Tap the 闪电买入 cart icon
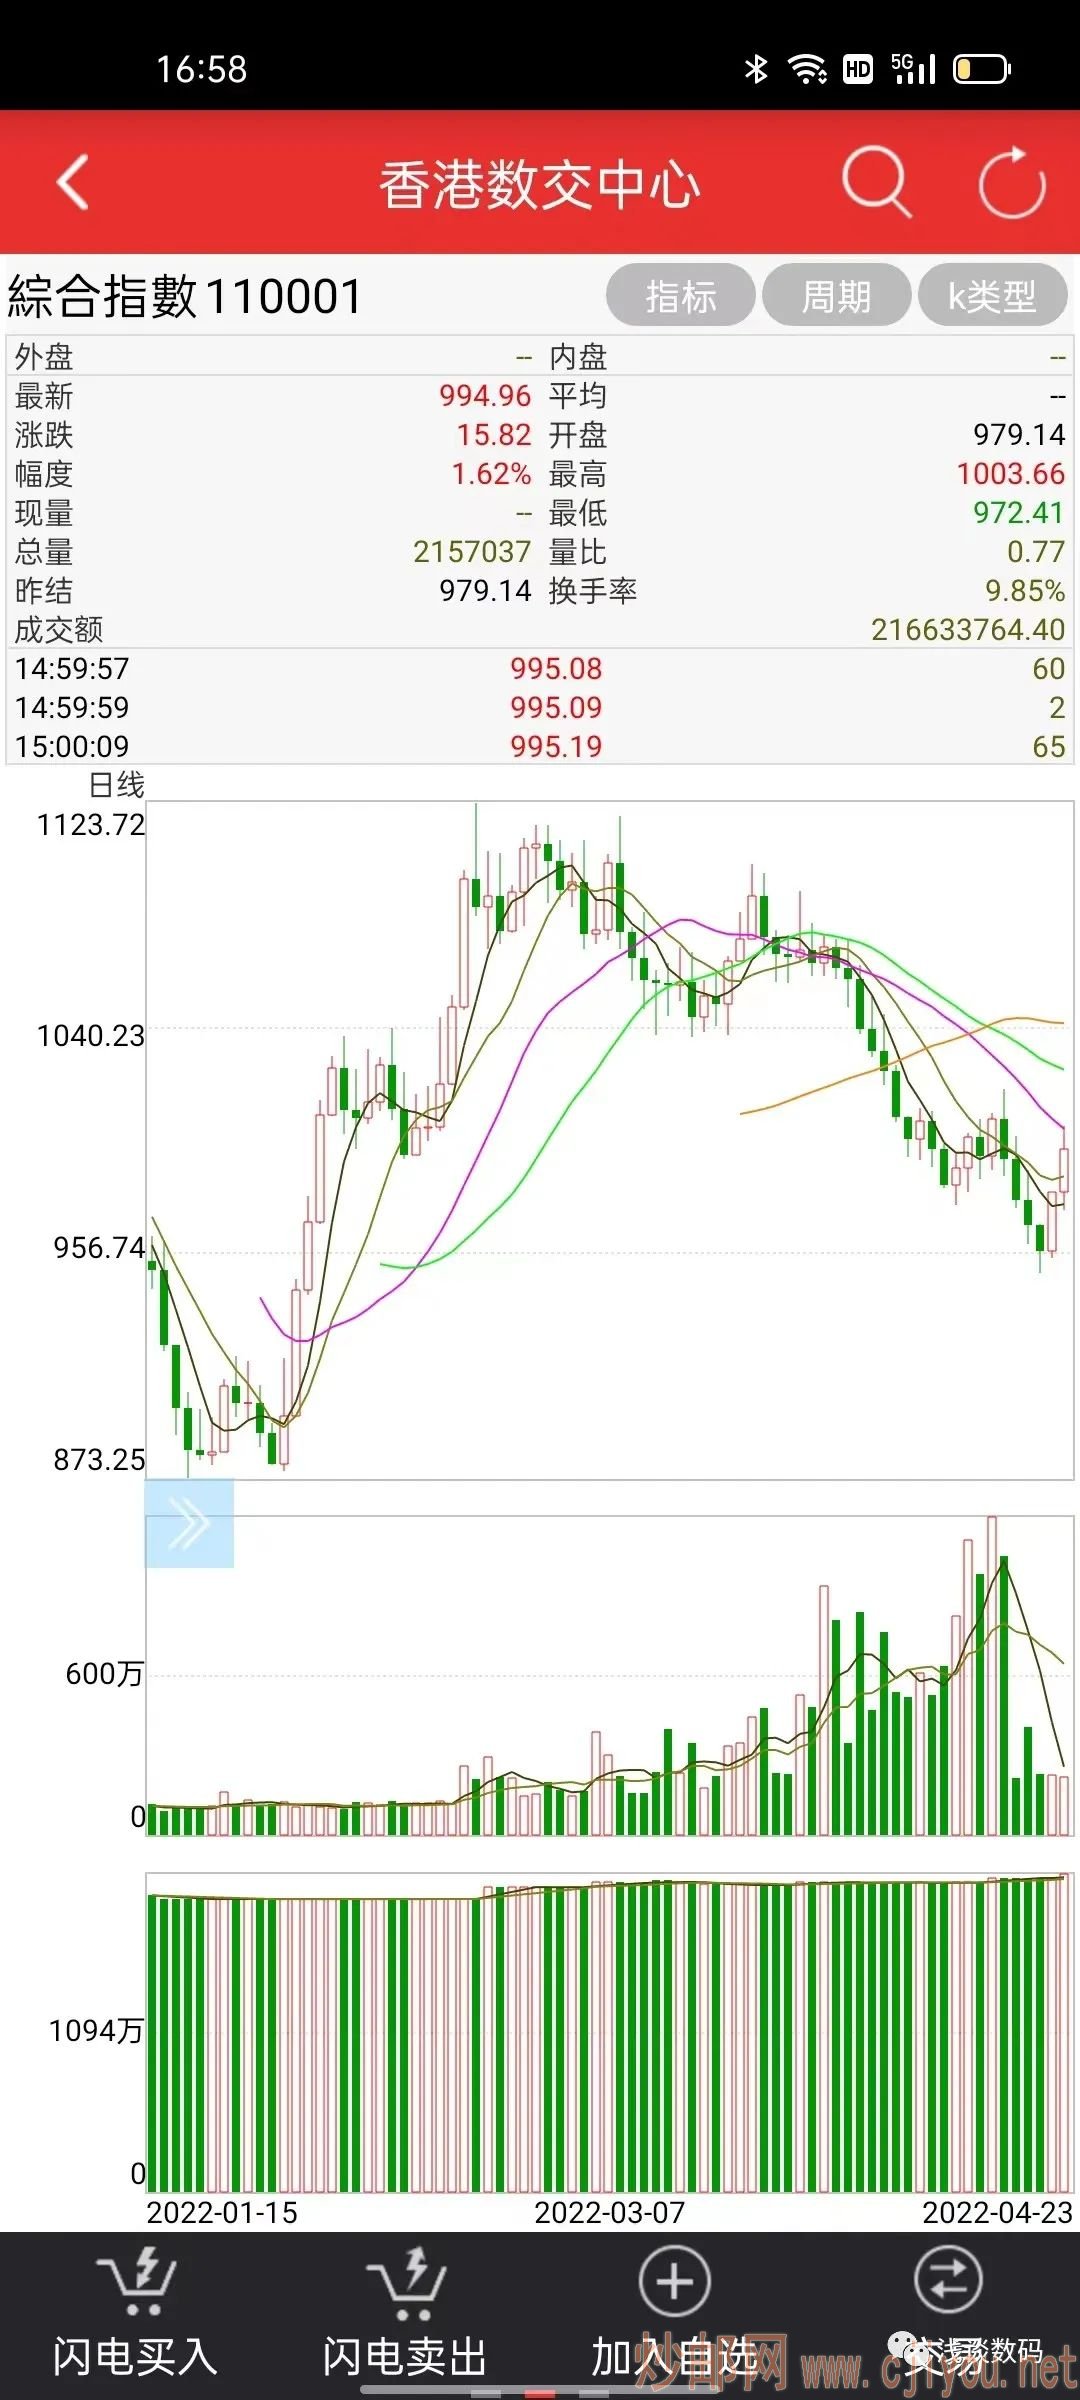1080x2400 pixels. coord(137,2282)
